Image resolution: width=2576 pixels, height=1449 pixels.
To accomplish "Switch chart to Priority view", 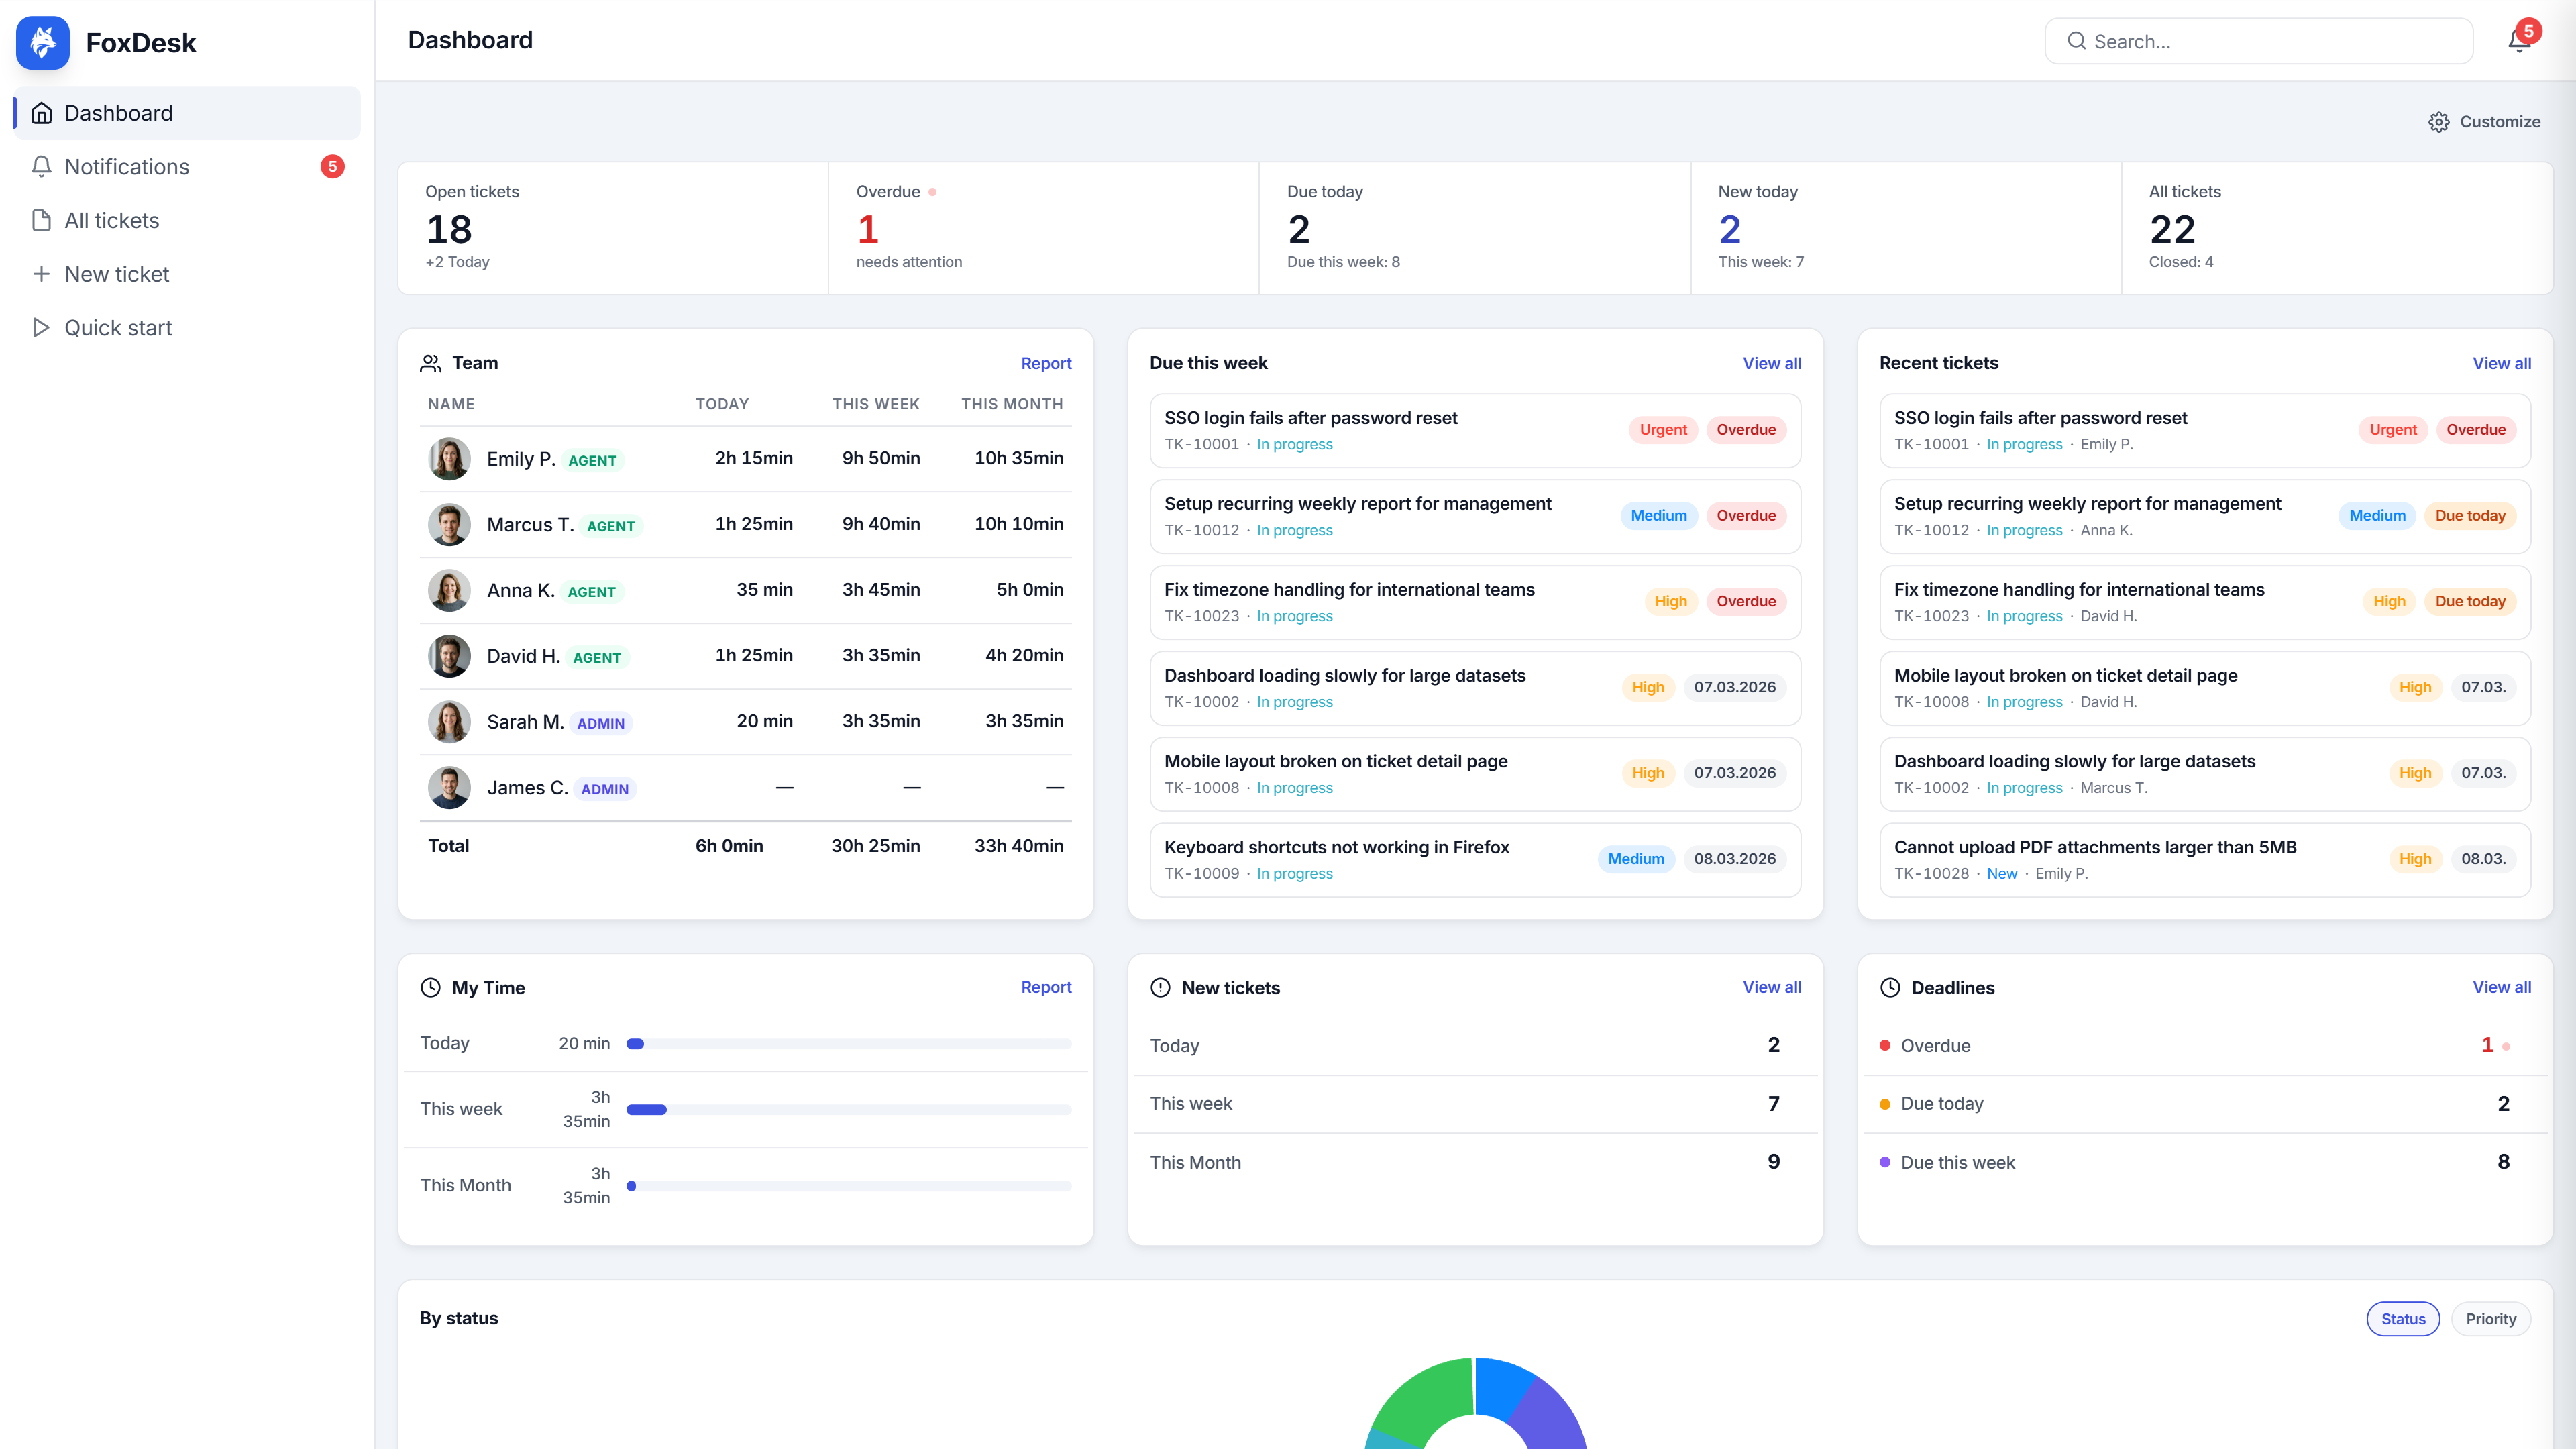I will [2490, 1318].
